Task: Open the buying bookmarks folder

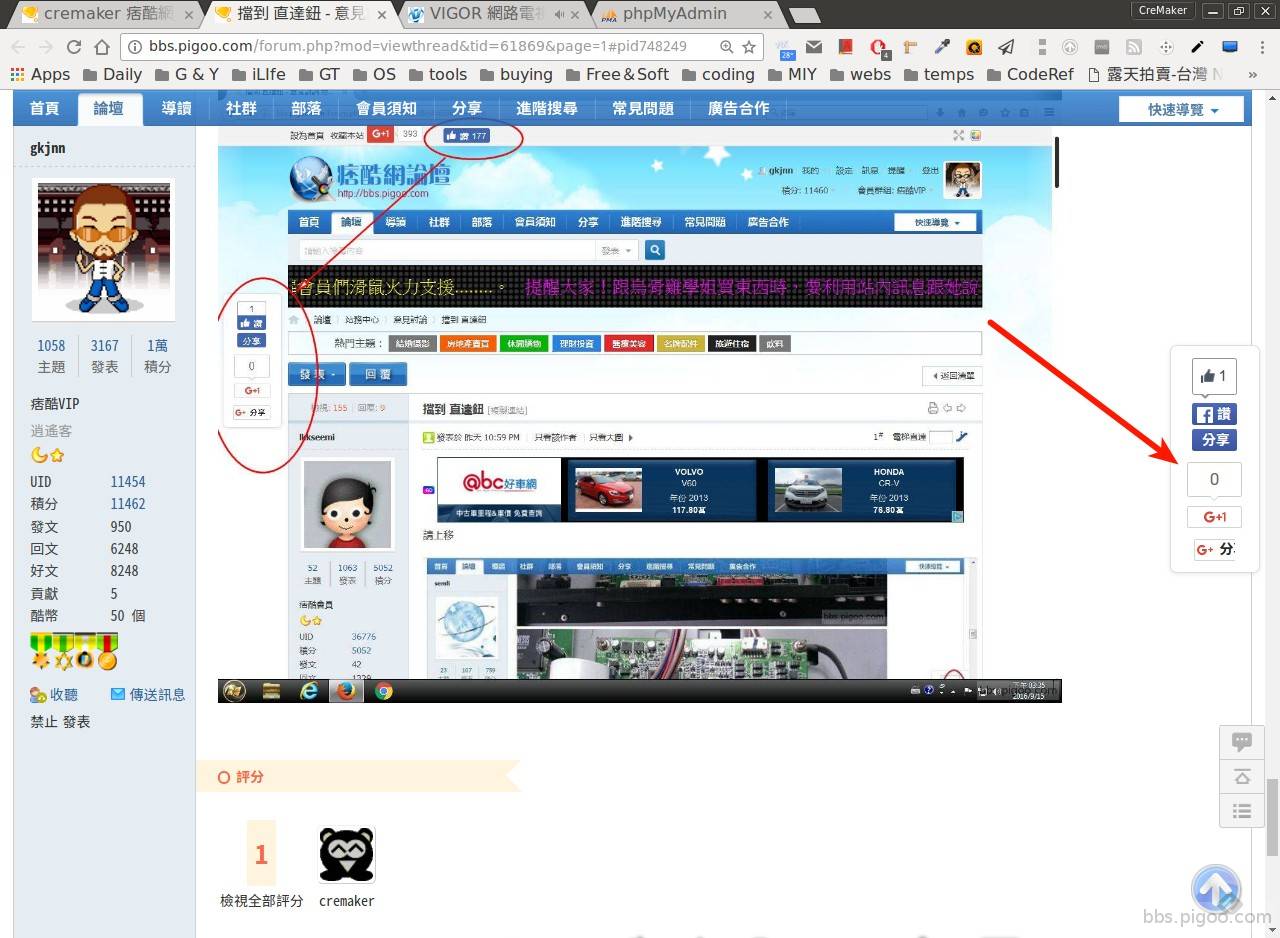Action: click(x=516, y=74)
